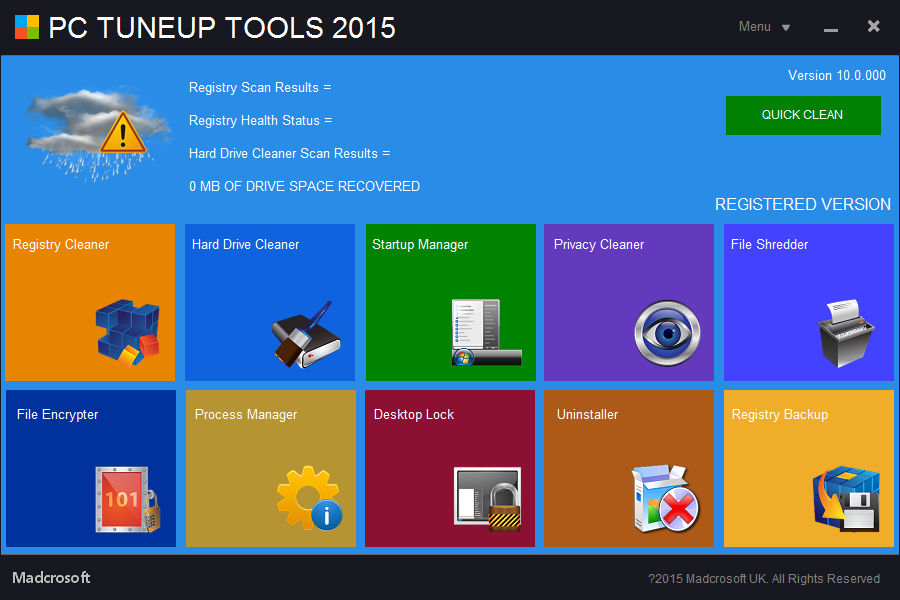
Task: Close the PC Tuneup Tools window
Action: tap(874, 26)
